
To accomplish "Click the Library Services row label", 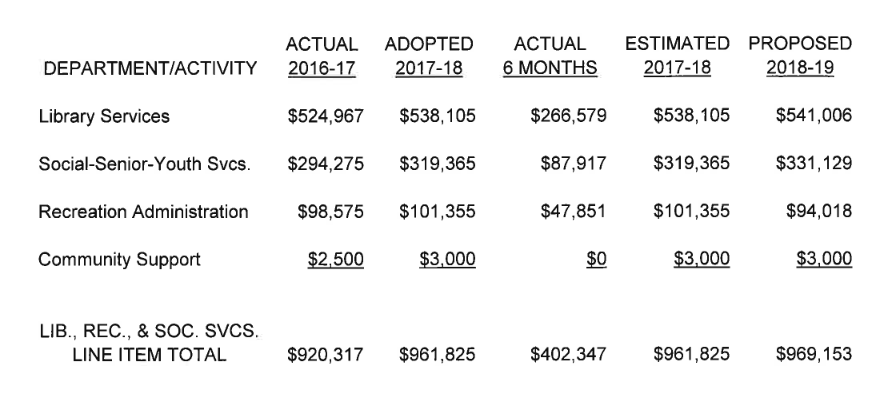I will coord(104,116).
